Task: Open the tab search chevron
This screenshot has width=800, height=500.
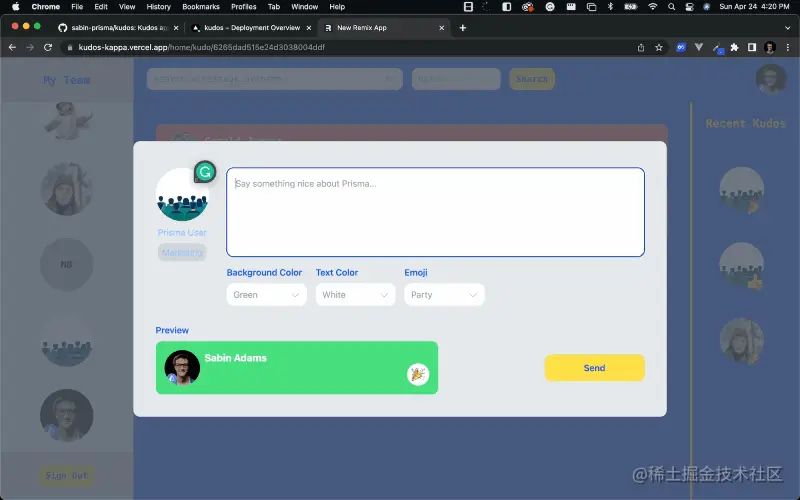Action: click(788, 28)
